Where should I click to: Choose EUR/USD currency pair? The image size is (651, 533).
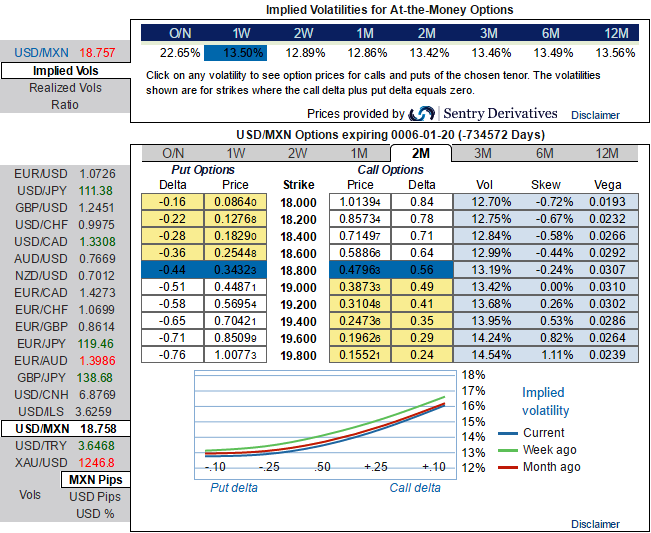tap(40, 174)
